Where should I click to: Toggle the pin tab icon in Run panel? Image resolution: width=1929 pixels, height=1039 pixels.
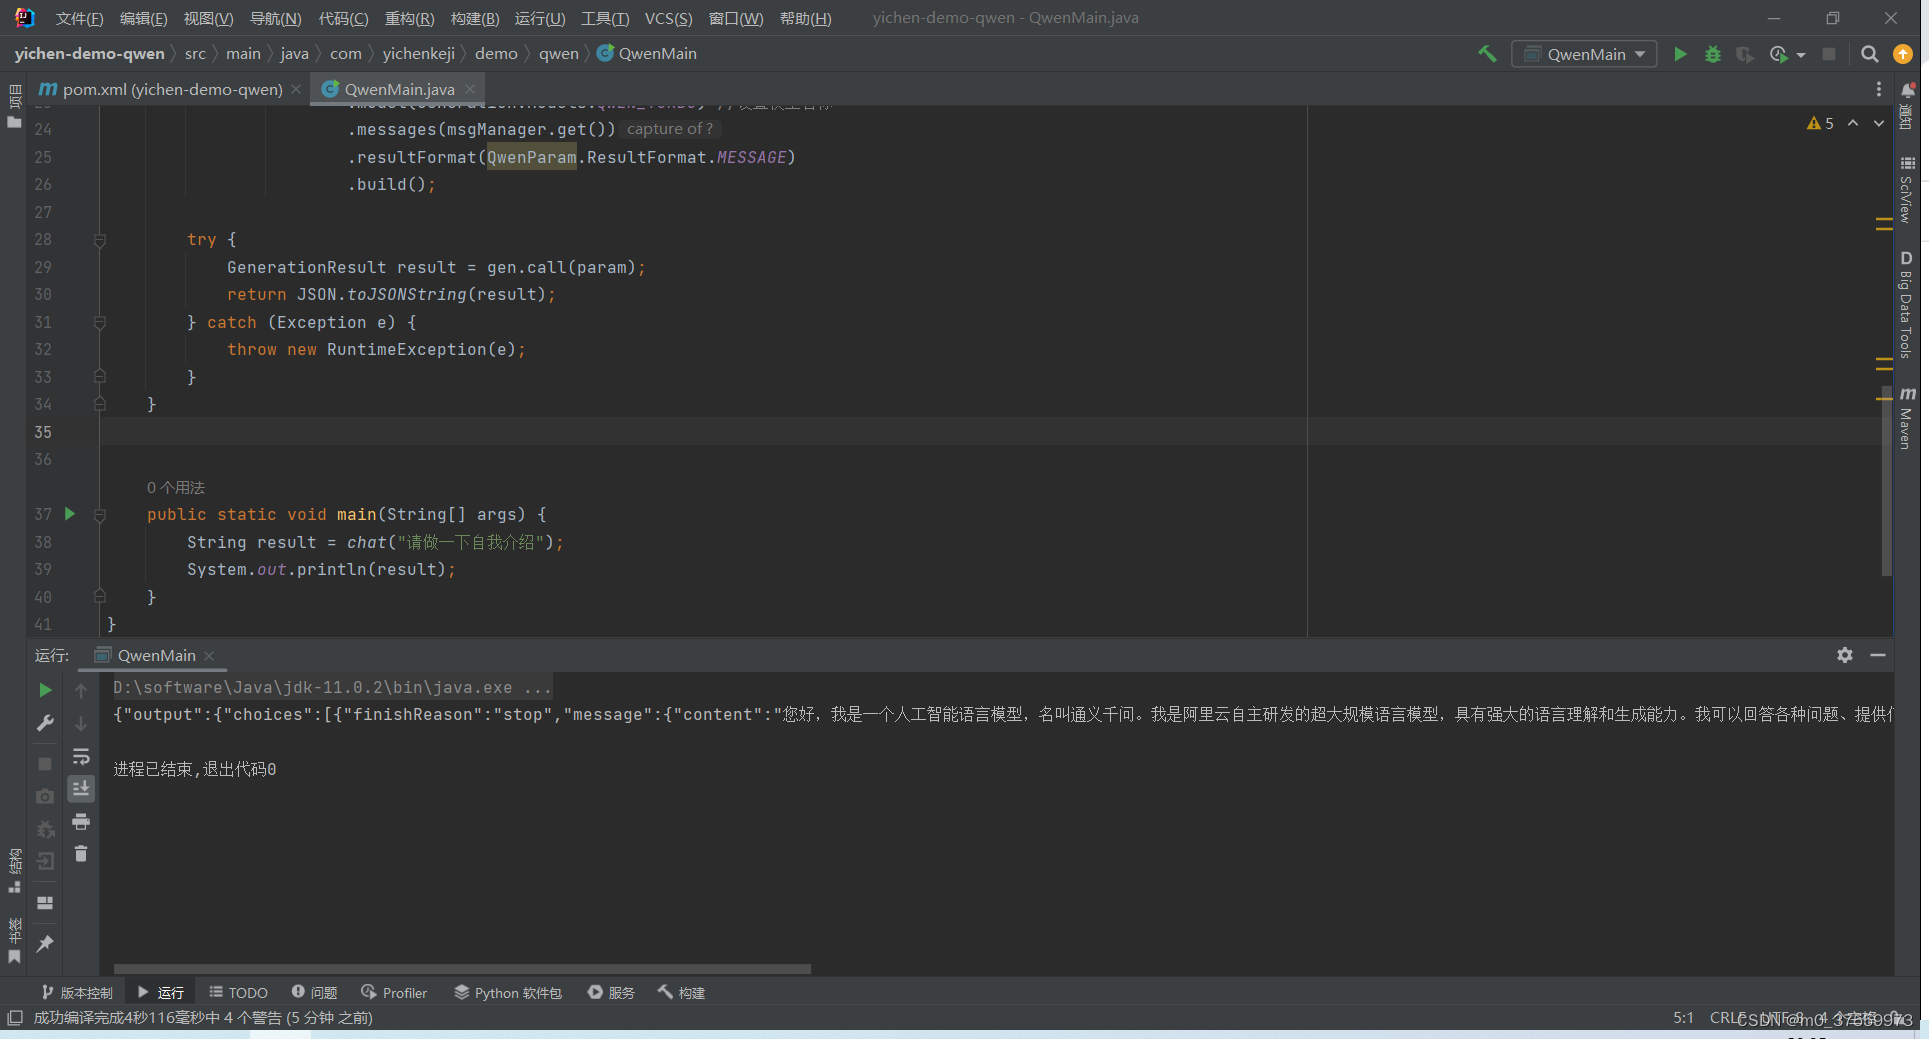pyautogui.click(x=45, y=943)
